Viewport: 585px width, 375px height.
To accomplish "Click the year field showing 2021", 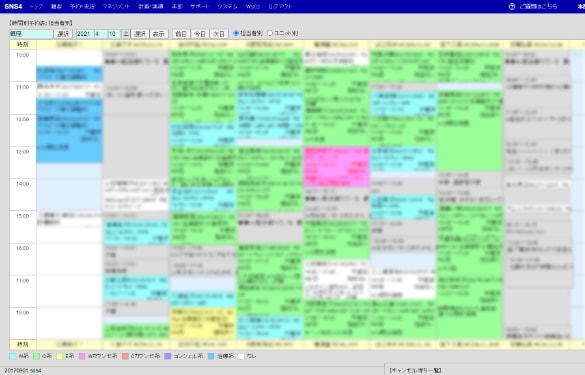I will [85, 34].
